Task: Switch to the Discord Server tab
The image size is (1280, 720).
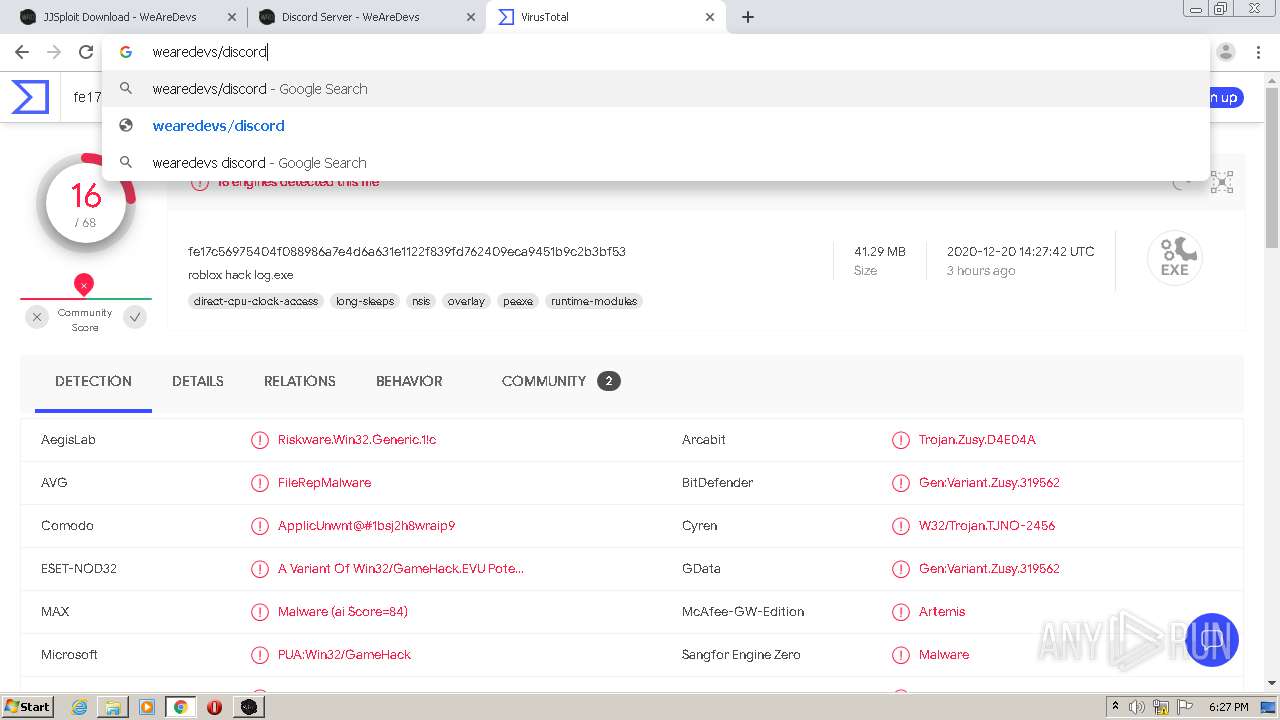Action: click(365, 17)
